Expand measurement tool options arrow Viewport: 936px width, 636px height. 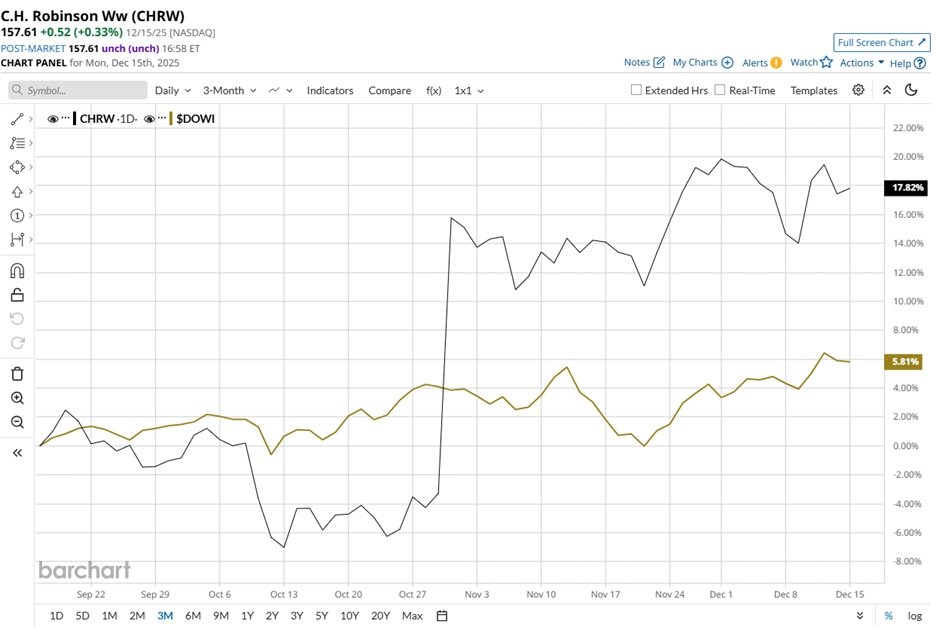coord(30,239)
